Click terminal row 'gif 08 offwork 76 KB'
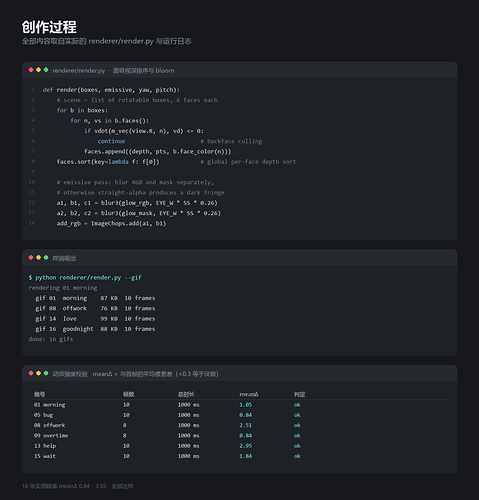Screen dimensions: 479x500 [x=95, y=309]
